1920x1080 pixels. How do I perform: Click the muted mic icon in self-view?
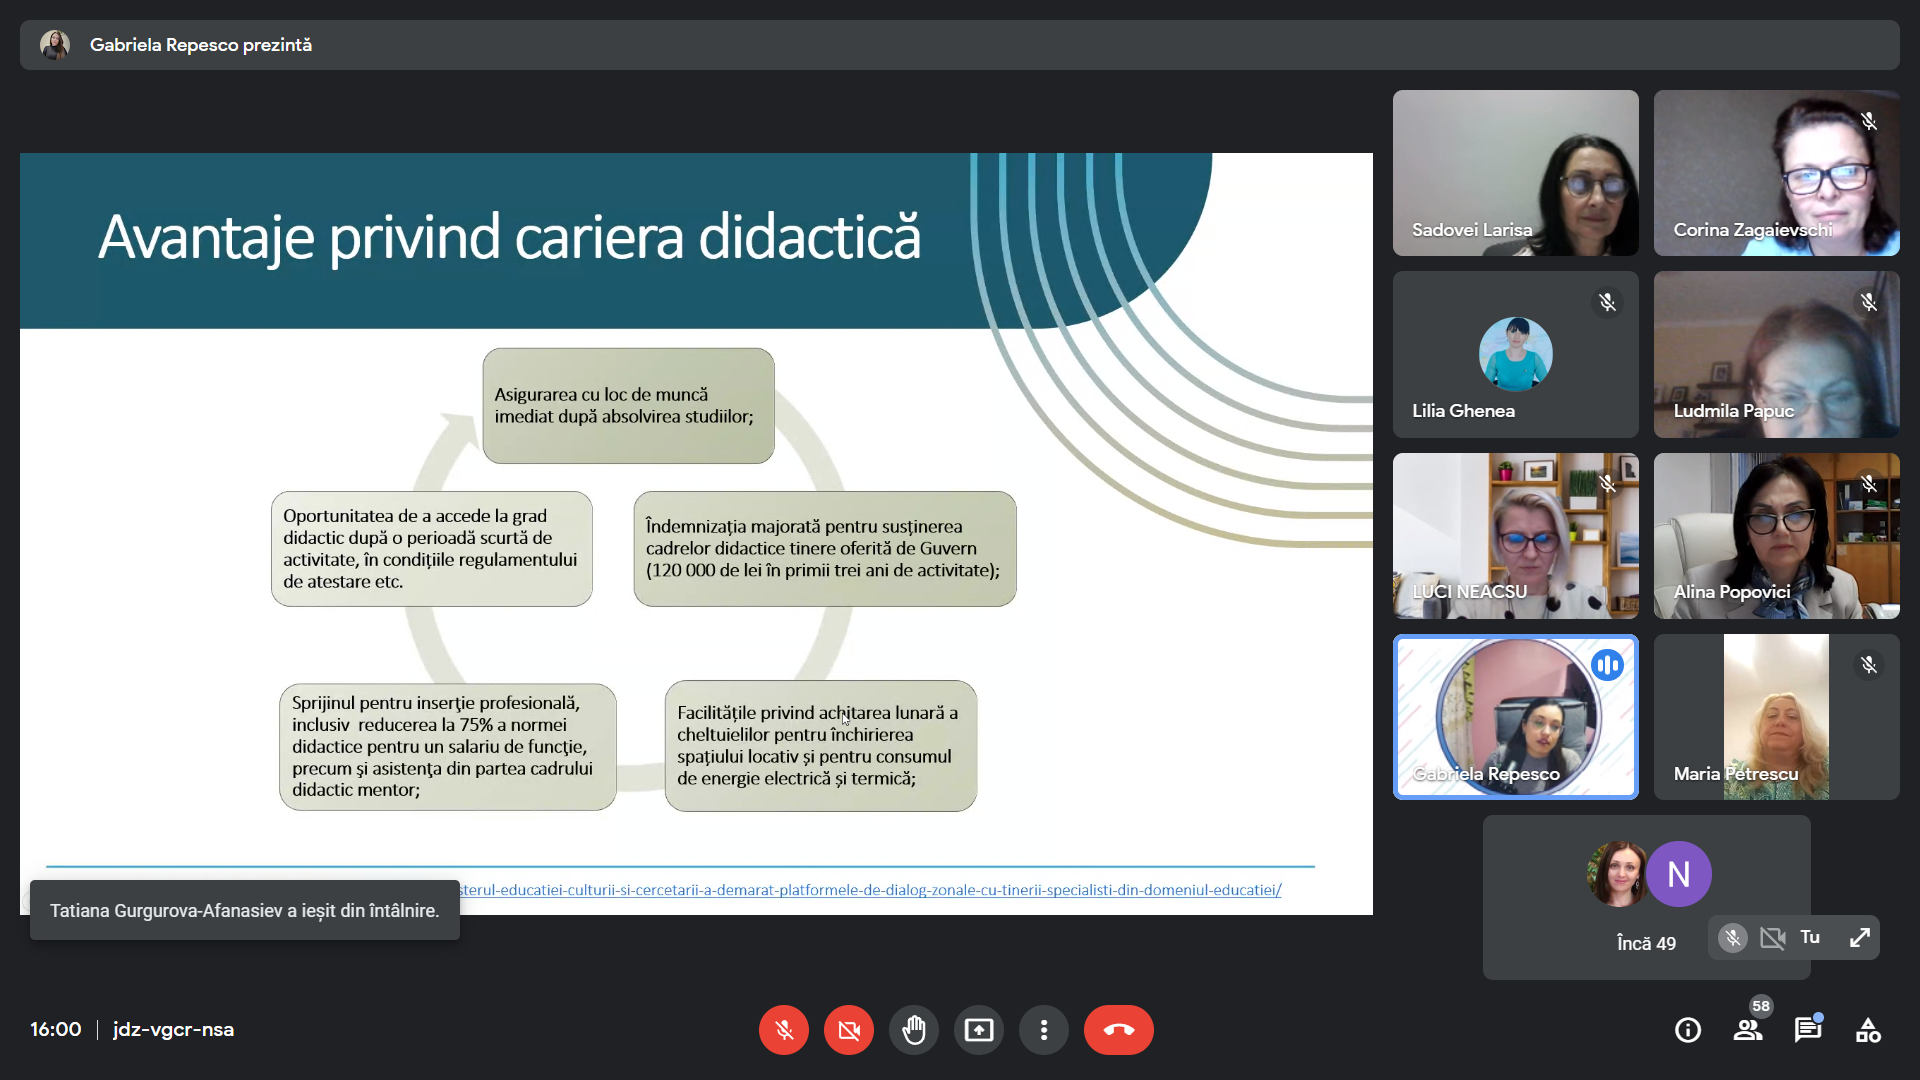pyautogui.click(x=1733, y=938)
